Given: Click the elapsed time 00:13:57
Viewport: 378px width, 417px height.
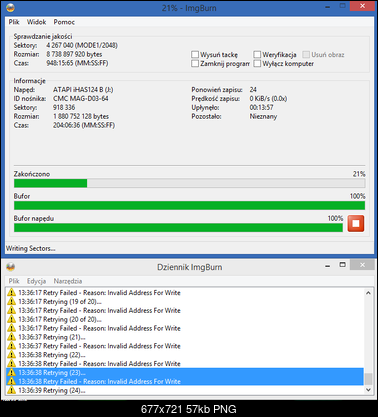Looking at the screenshot, I should point(261,107).
